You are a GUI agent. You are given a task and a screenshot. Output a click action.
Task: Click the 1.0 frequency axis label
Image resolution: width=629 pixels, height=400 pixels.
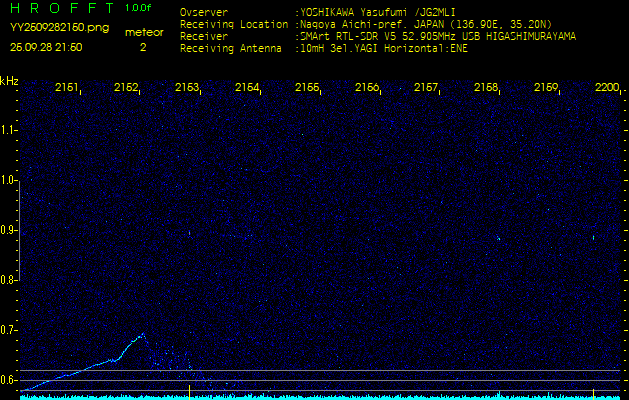[9, 180]
